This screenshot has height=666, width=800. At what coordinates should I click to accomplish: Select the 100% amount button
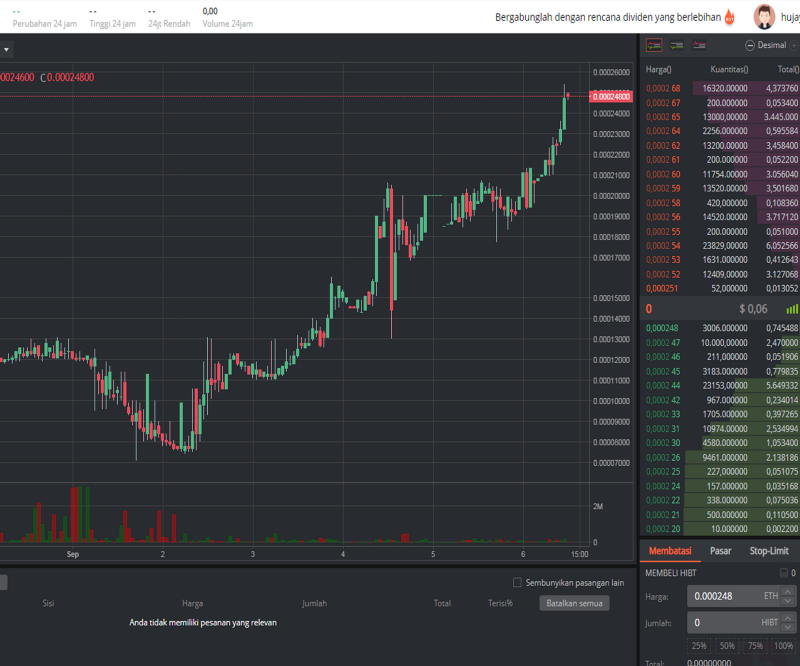pos(783,646)
